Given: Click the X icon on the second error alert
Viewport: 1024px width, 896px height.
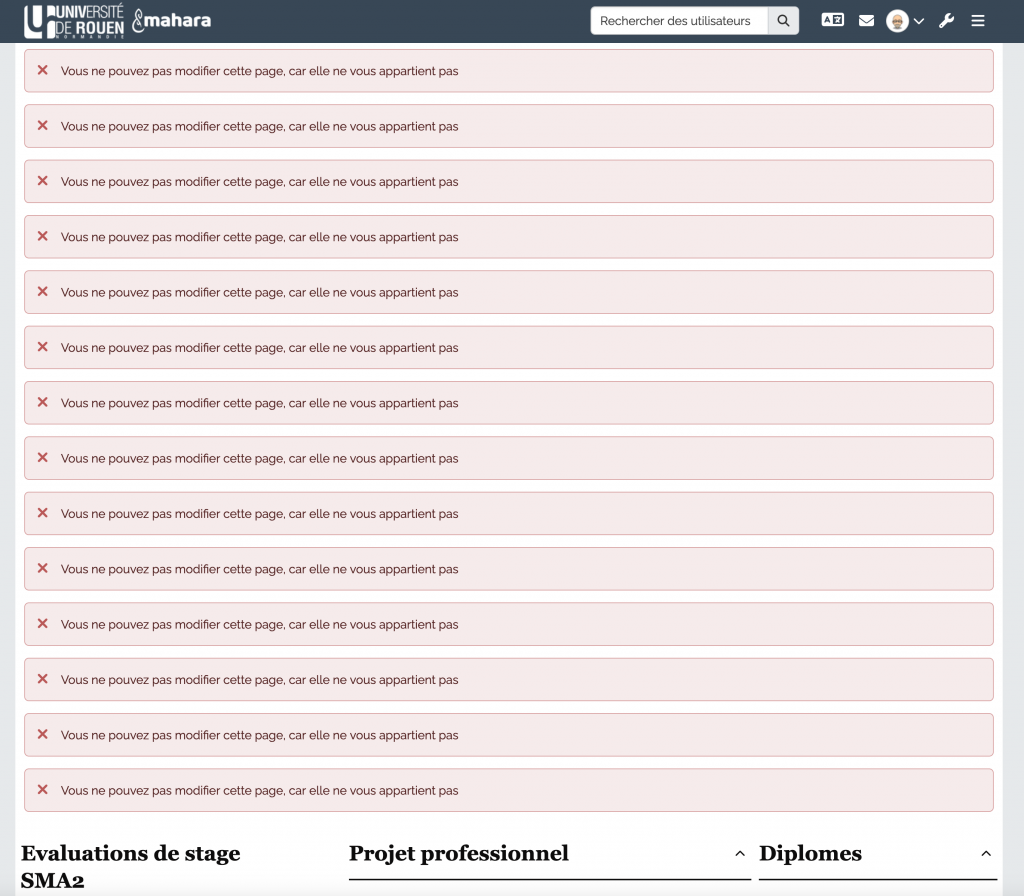Looking at the screenshot, I should click(x=42, y=126).
